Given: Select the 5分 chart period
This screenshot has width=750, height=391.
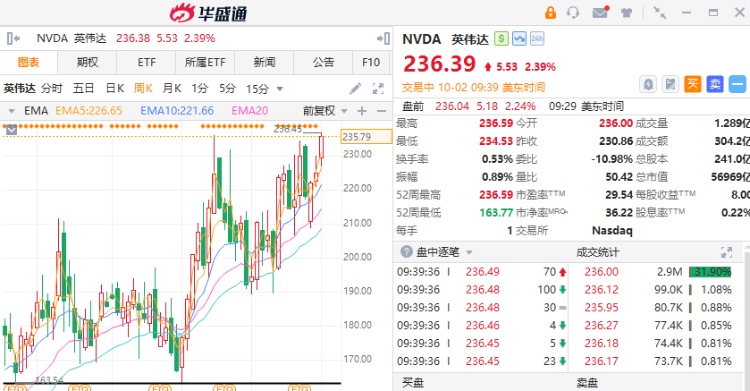Looking at the screenshot, I should [x=228, y=89].
